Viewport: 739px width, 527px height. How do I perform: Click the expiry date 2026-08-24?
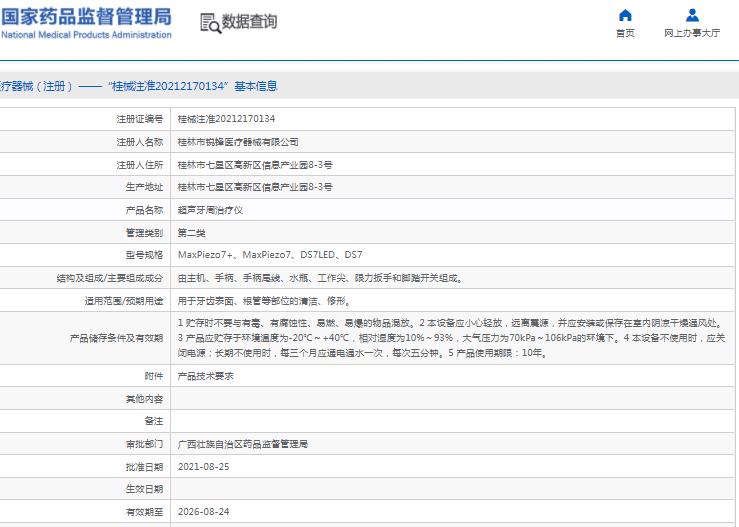203,511
